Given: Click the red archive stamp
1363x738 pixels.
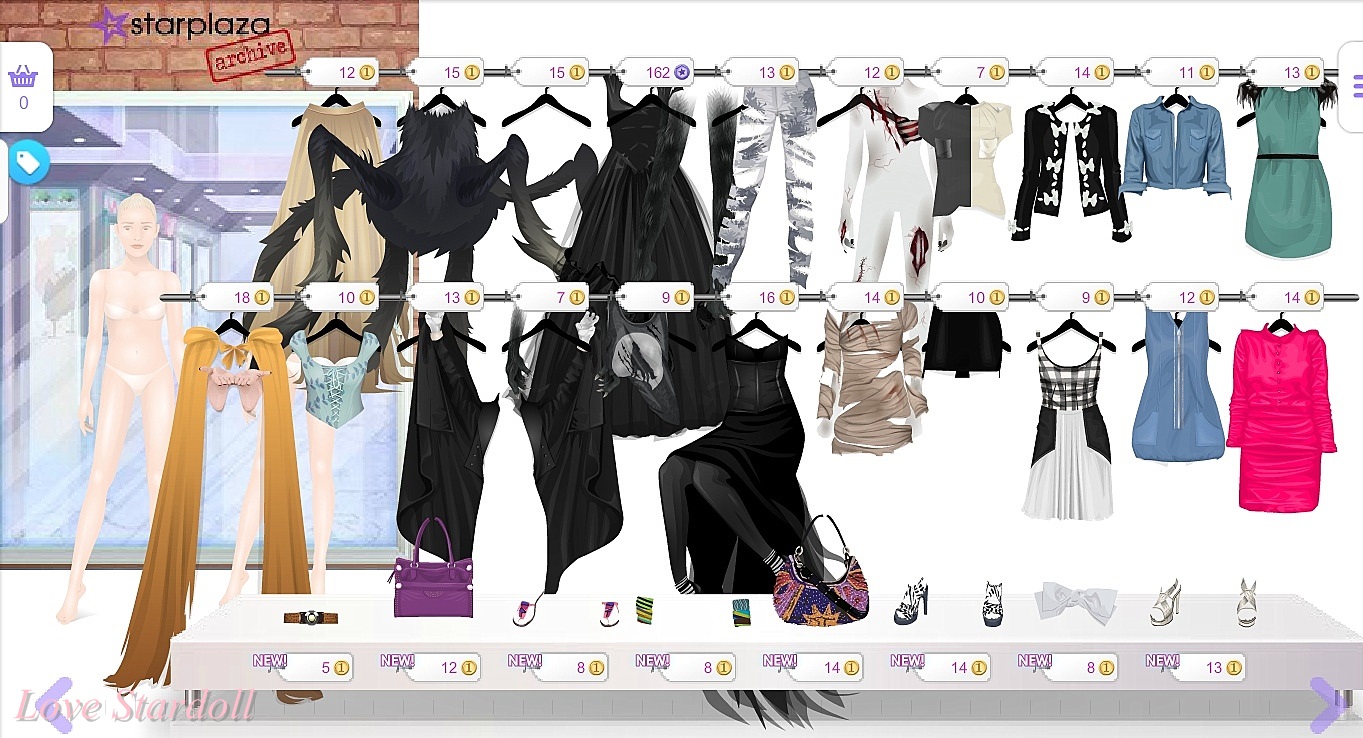Looking at the screenshot, I should [251, 55].
